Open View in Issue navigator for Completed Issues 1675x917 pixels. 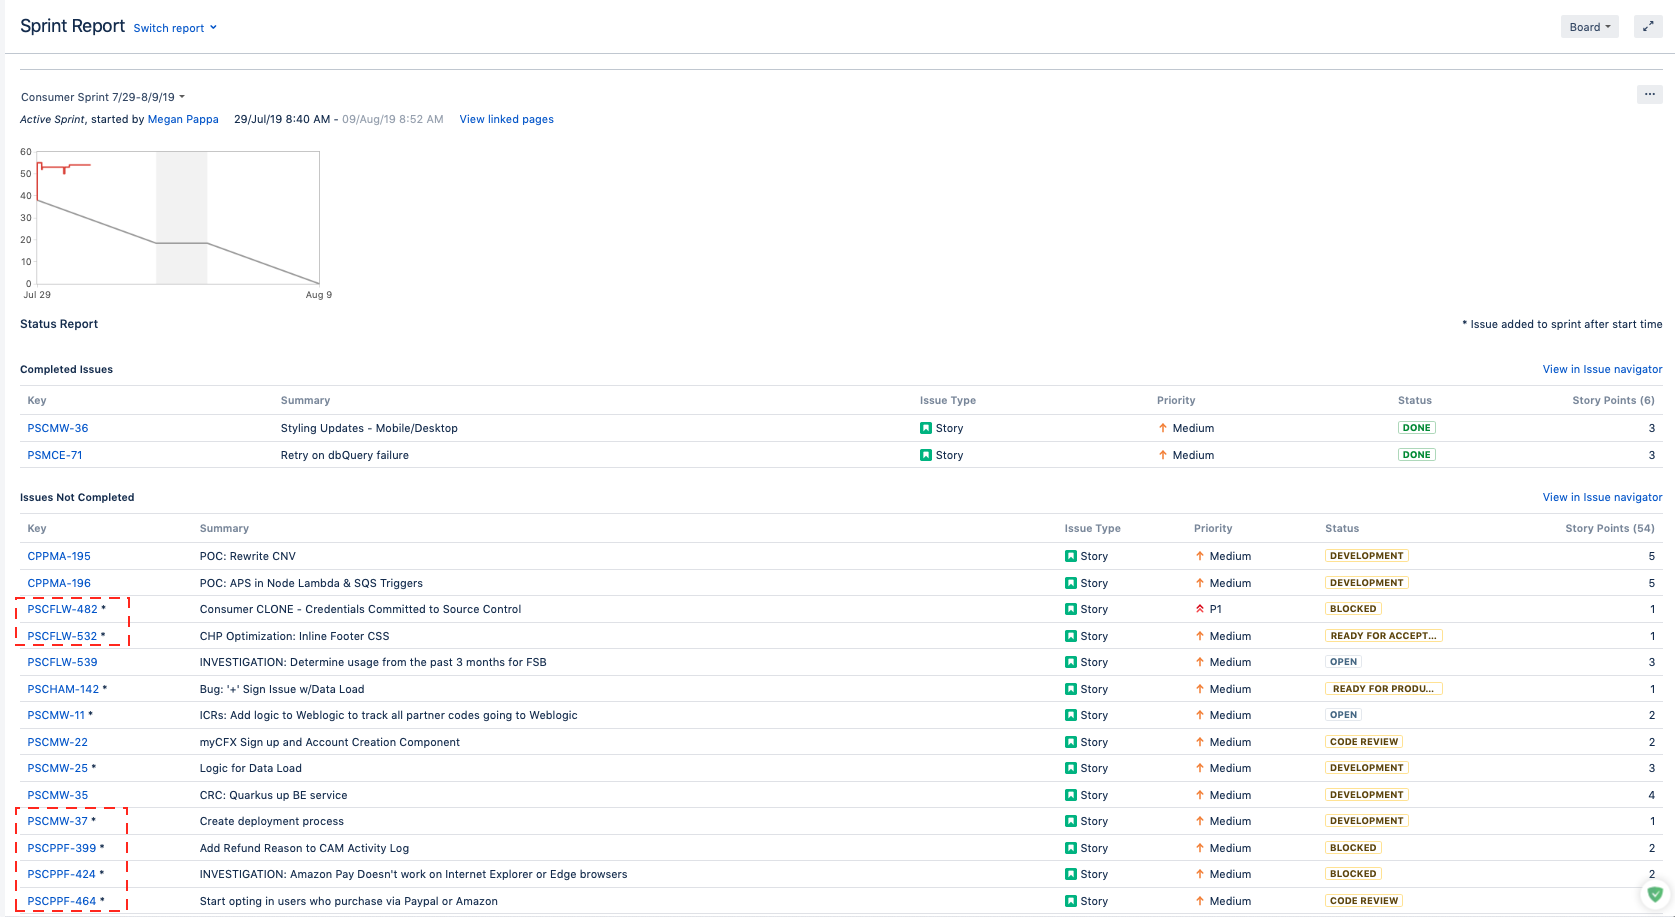[x=1602, y=369]
